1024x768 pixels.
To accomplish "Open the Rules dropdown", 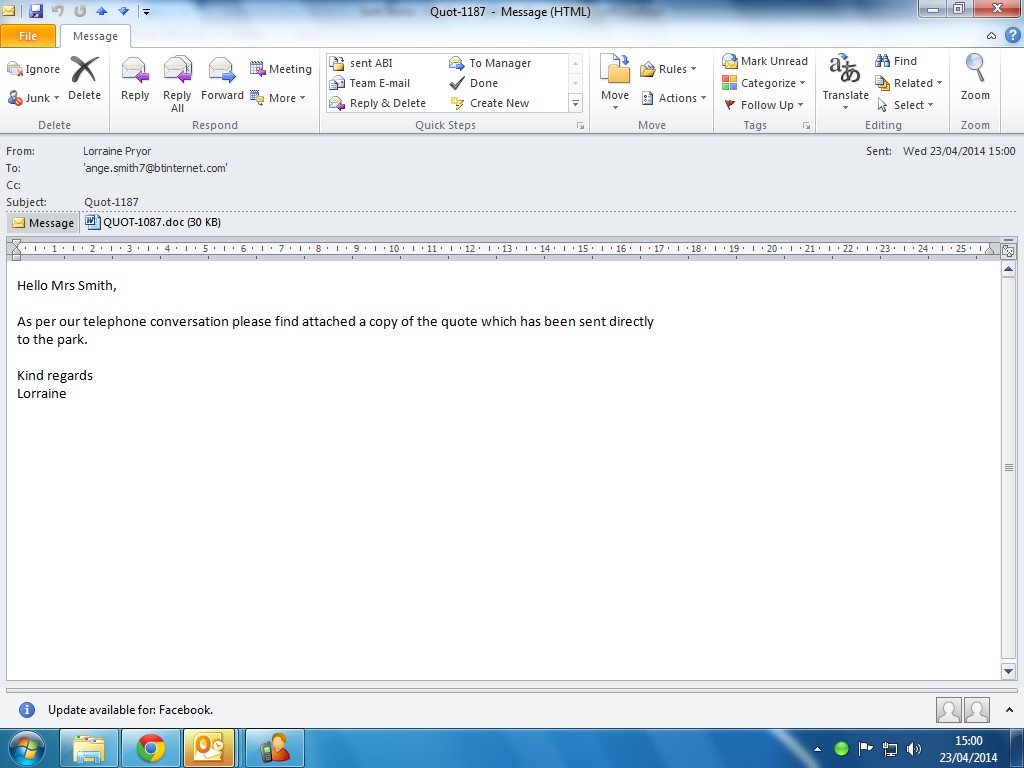I will coord(668,69).
